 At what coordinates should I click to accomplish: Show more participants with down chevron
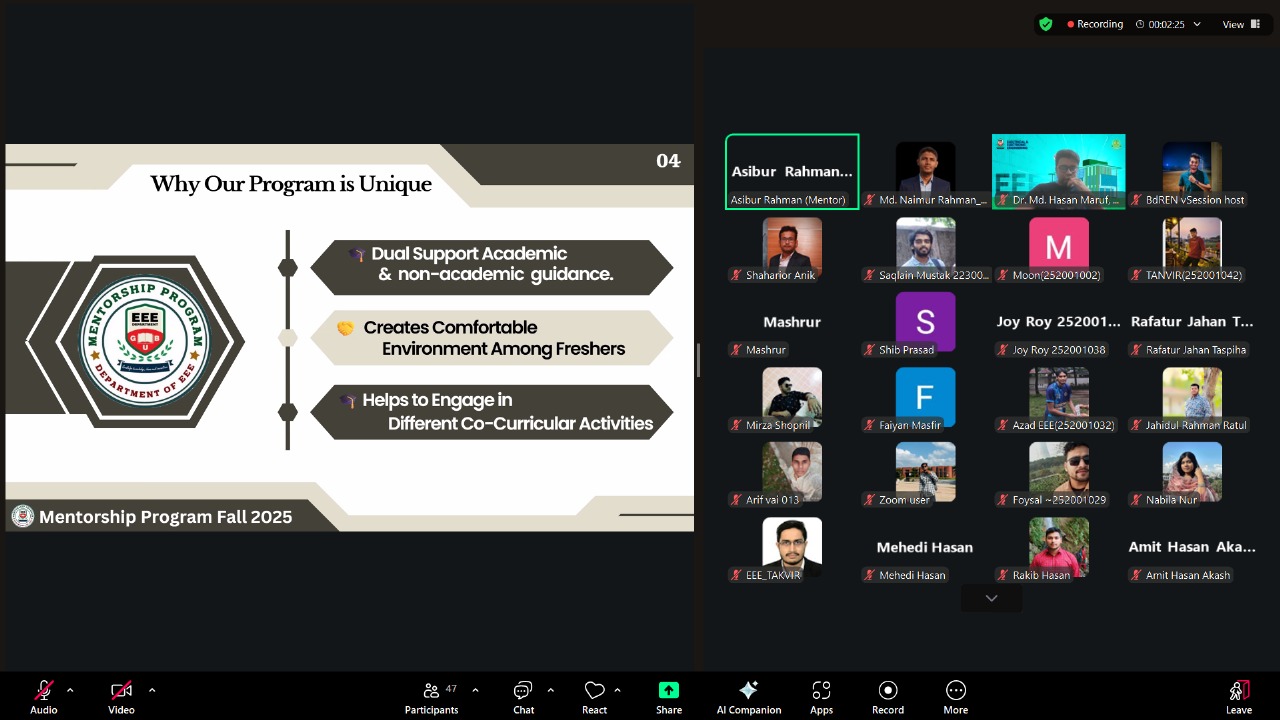coord(991,598)
